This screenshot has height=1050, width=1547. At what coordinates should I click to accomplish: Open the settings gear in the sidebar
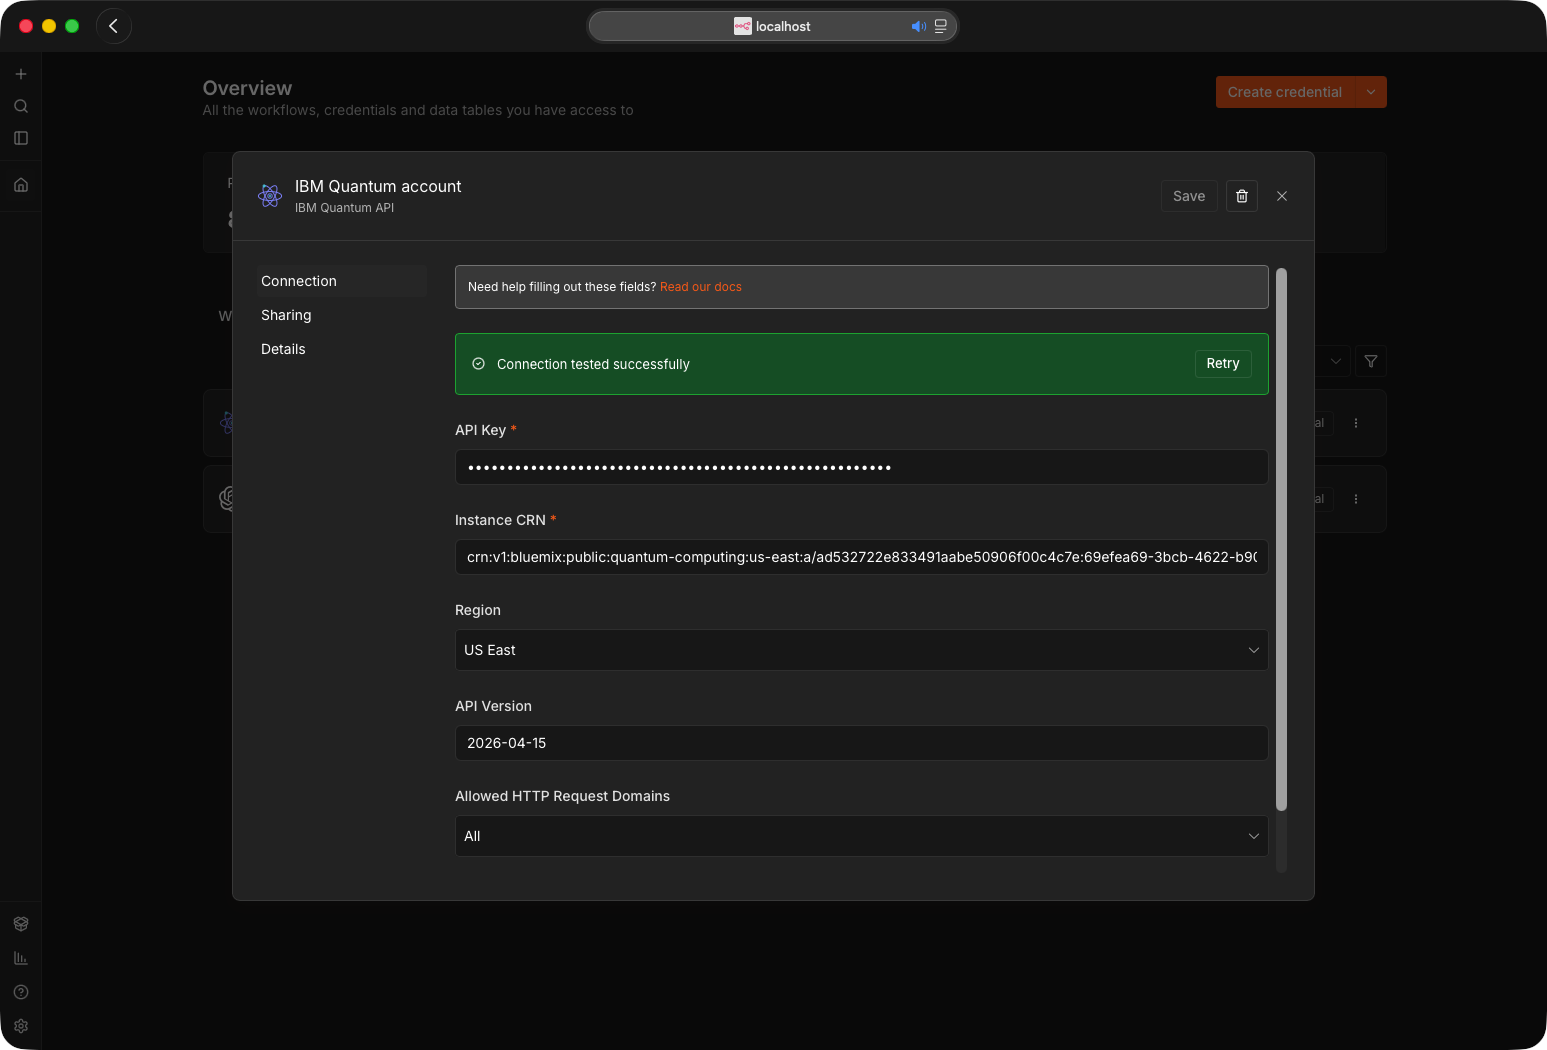click(21, 1026)
